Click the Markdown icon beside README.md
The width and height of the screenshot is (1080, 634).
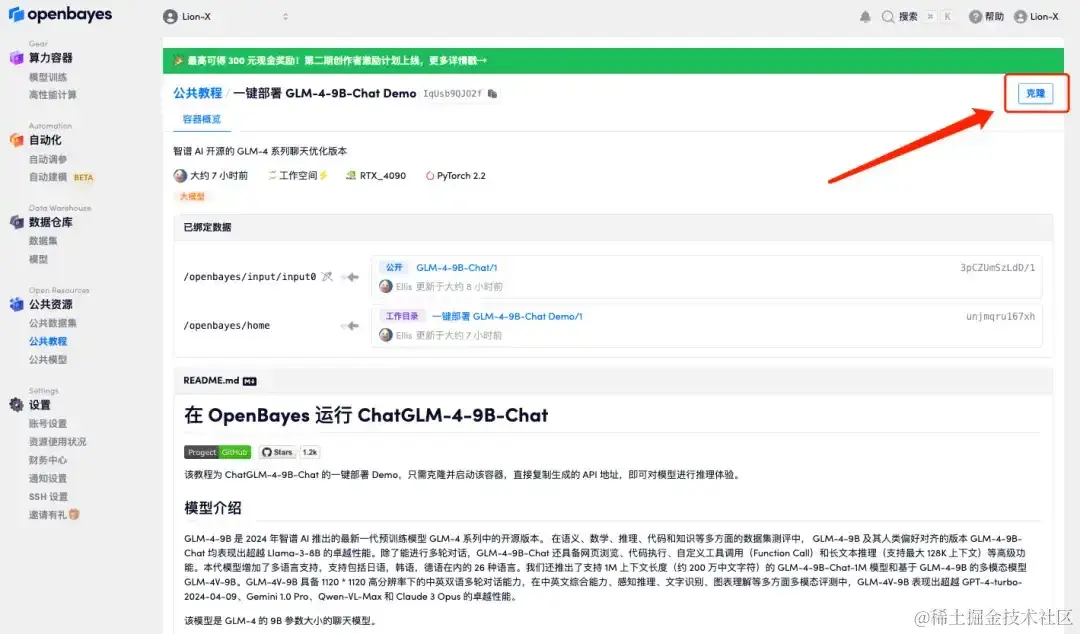tap(249, 381)
